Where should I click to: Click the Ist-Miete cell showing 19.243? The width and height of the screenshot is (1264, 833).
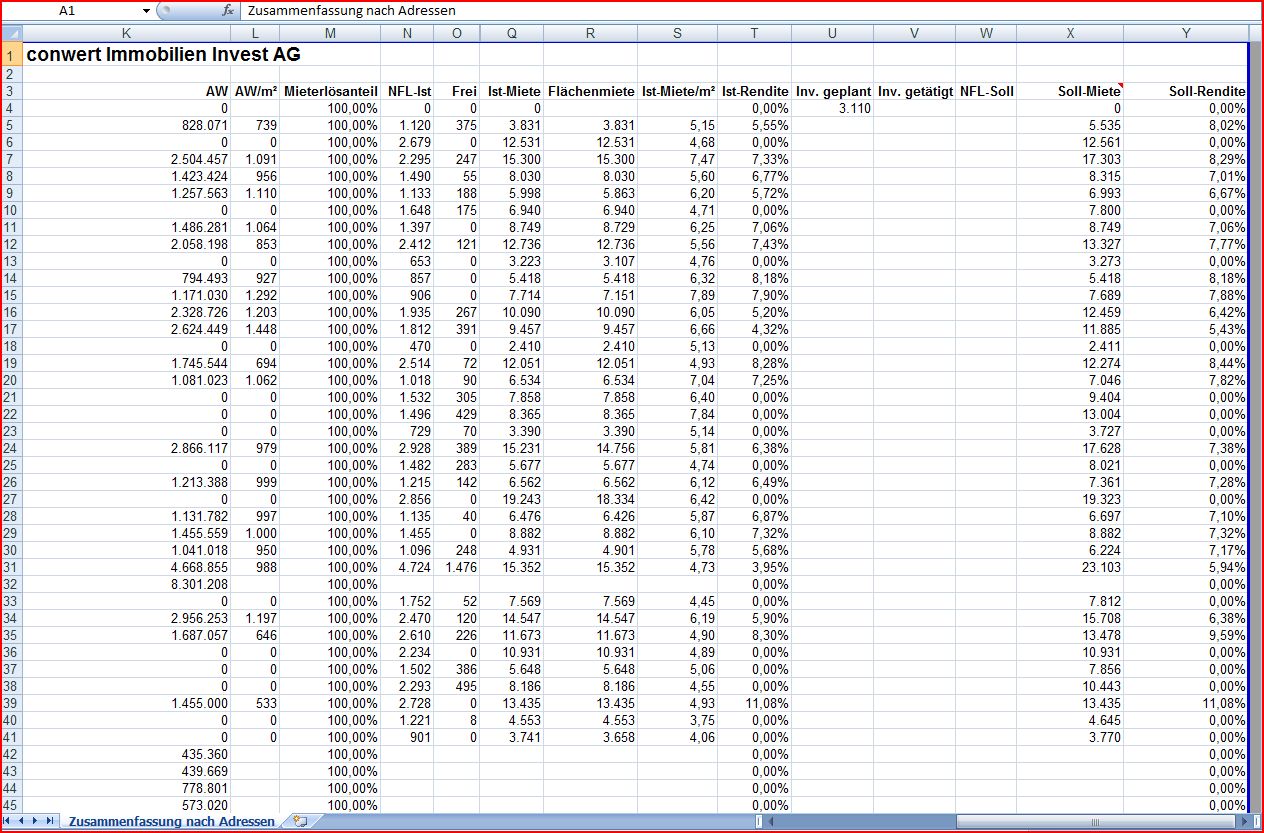pos(512,499)
